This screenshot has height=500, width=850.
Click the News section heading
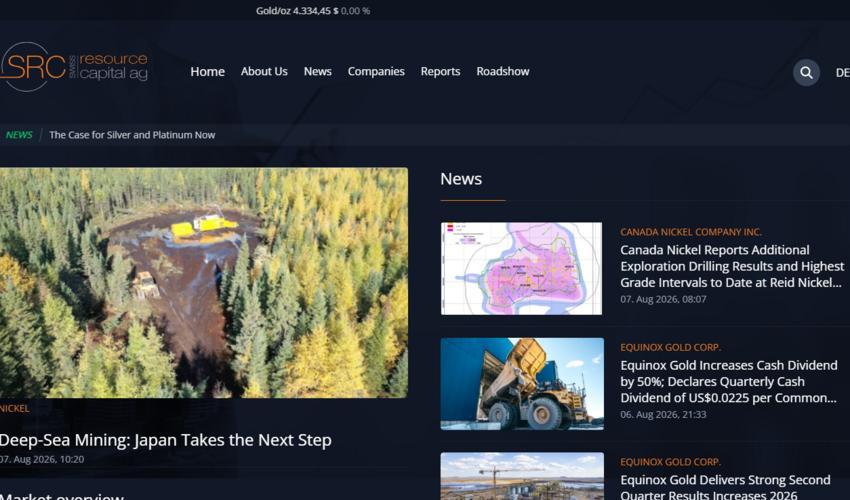(x=461, y=179)
